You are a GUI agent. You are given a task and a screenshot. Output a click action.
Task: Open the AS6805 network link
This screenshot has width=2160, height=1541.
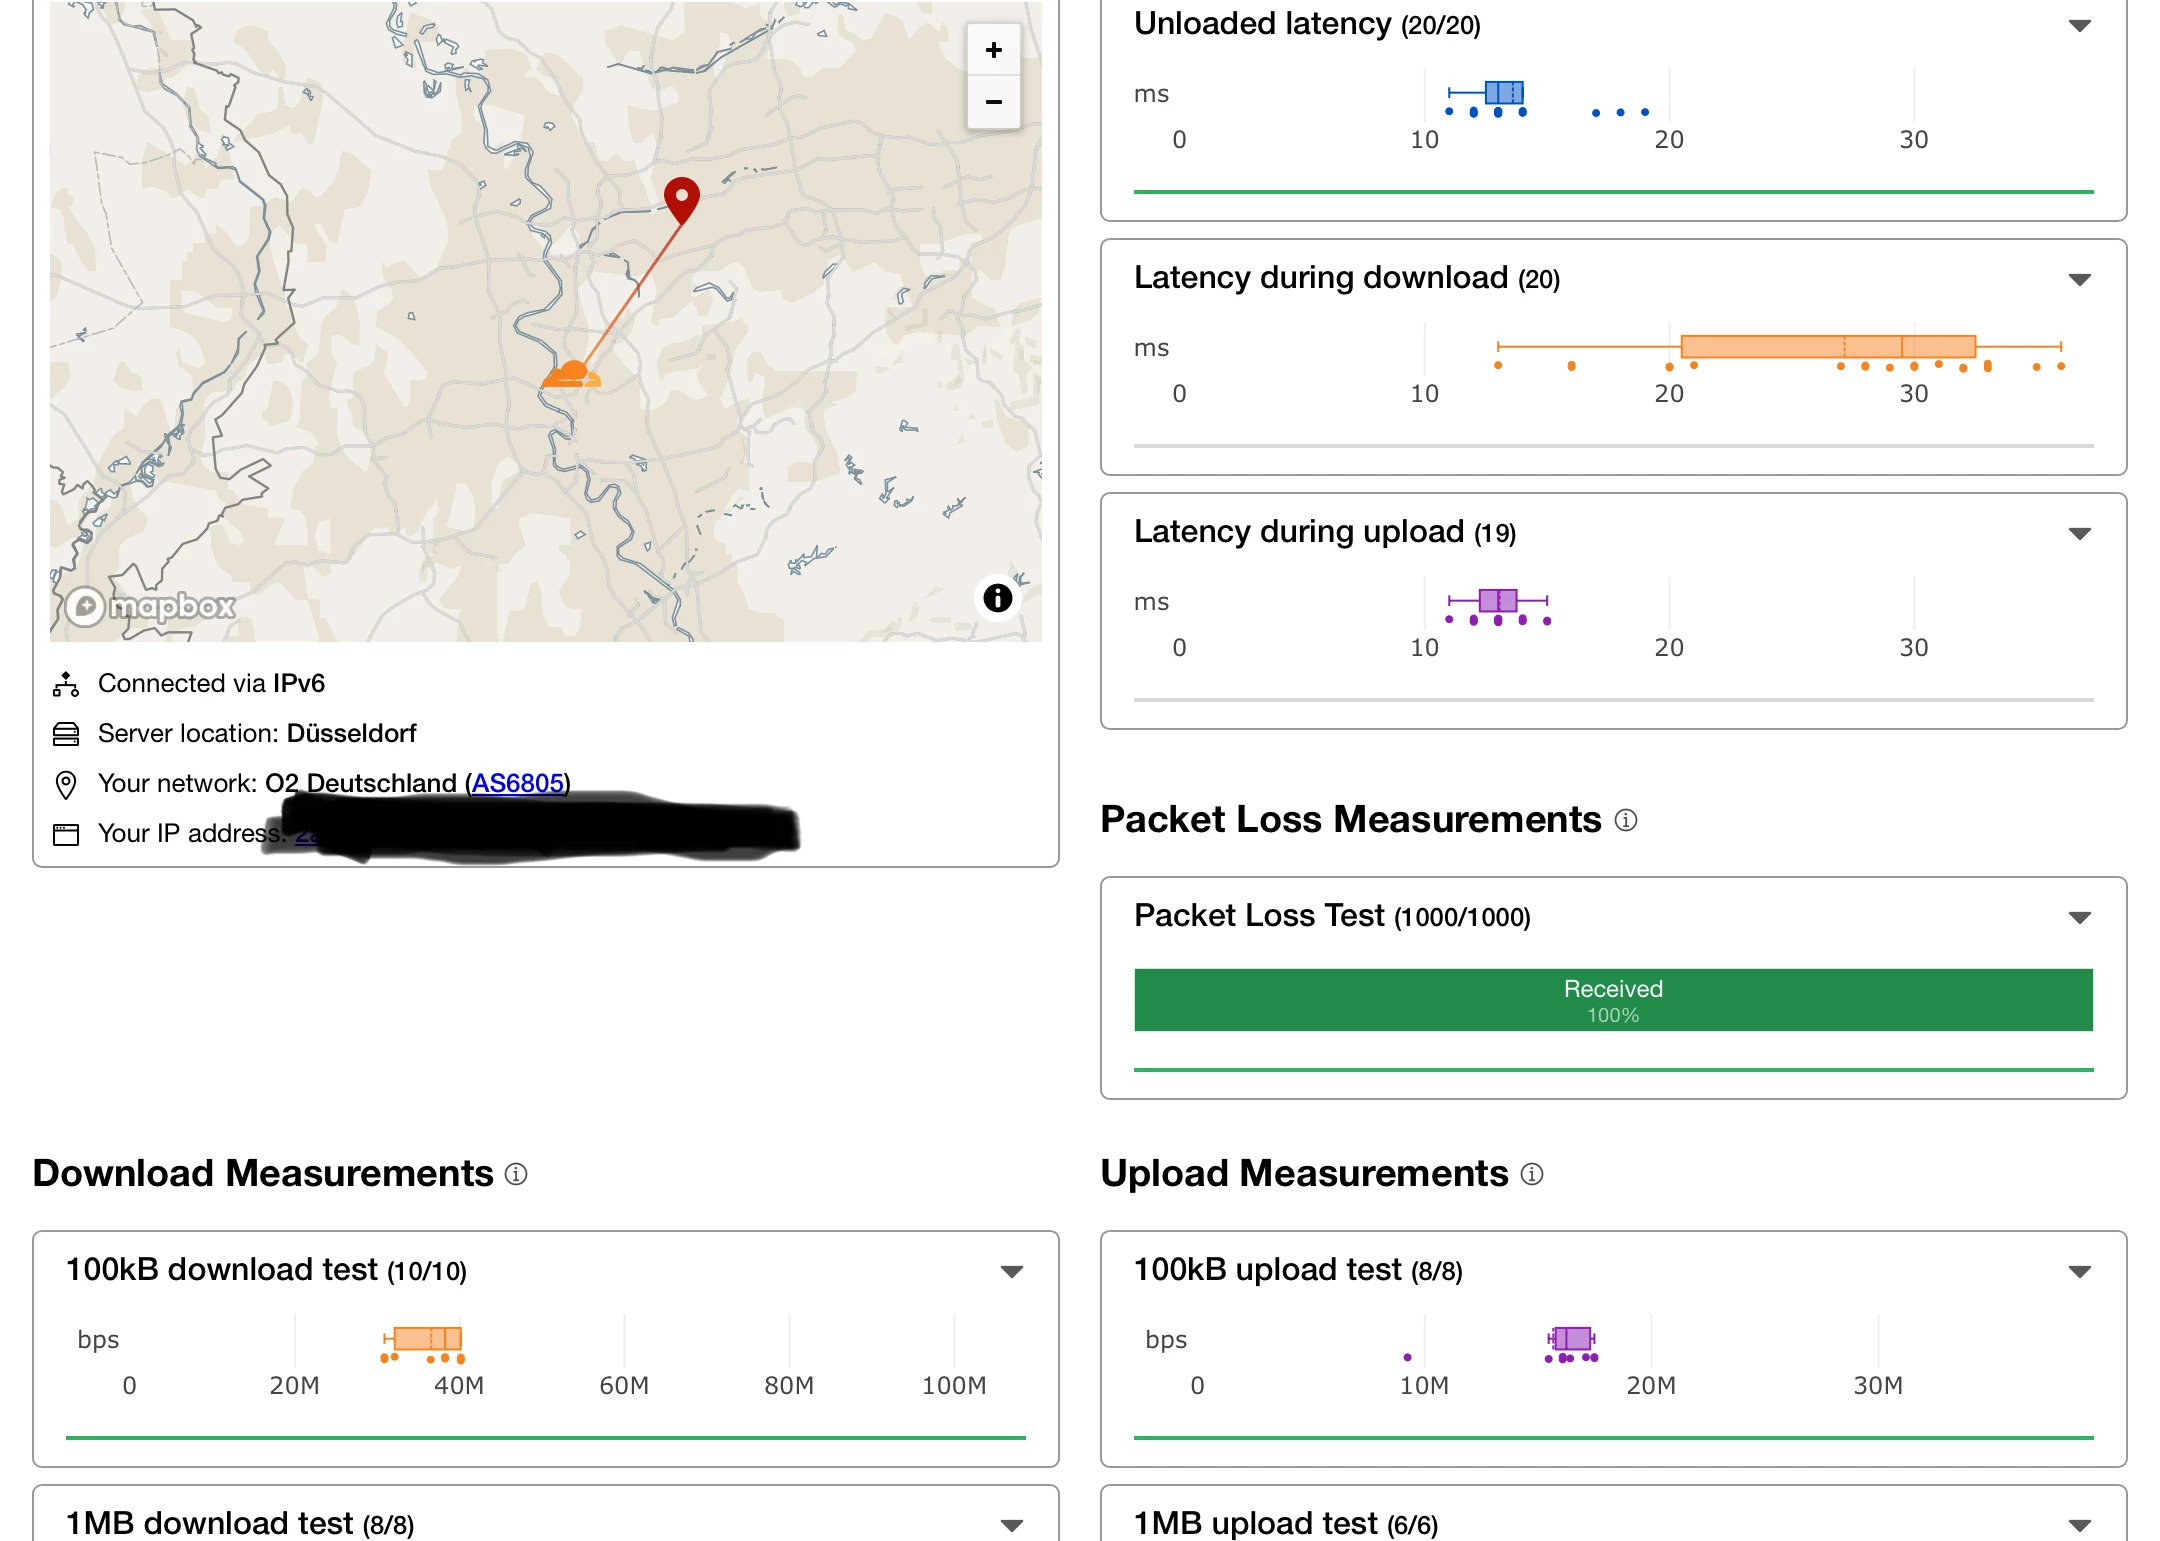(x=517, y=783)
